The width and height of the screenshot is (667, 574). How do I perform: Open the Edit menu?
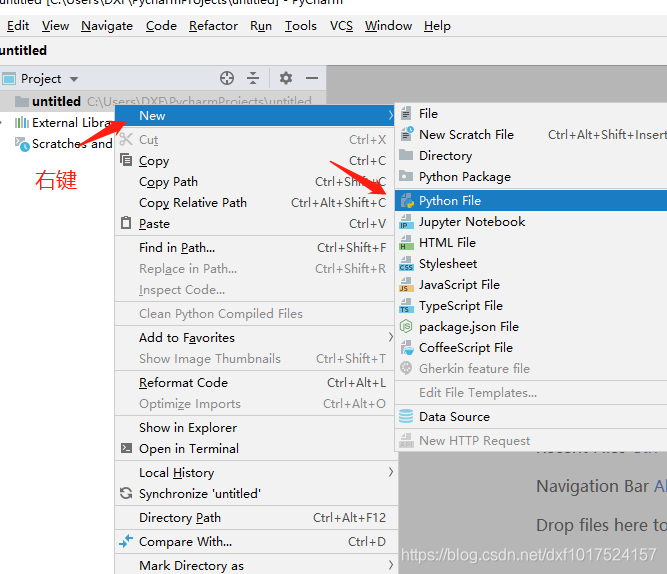(18, 26)
